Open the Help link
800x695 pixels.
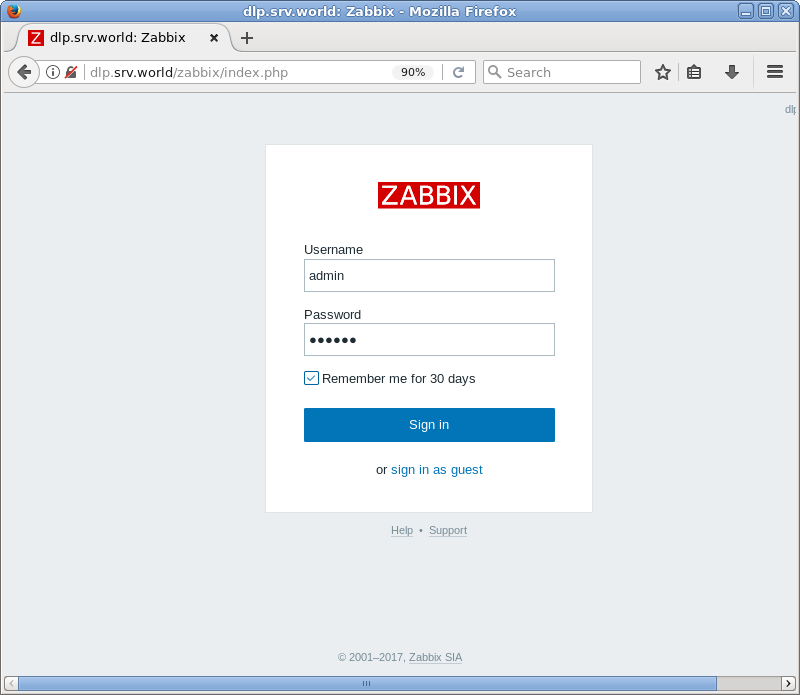click(x=402, y=530)
